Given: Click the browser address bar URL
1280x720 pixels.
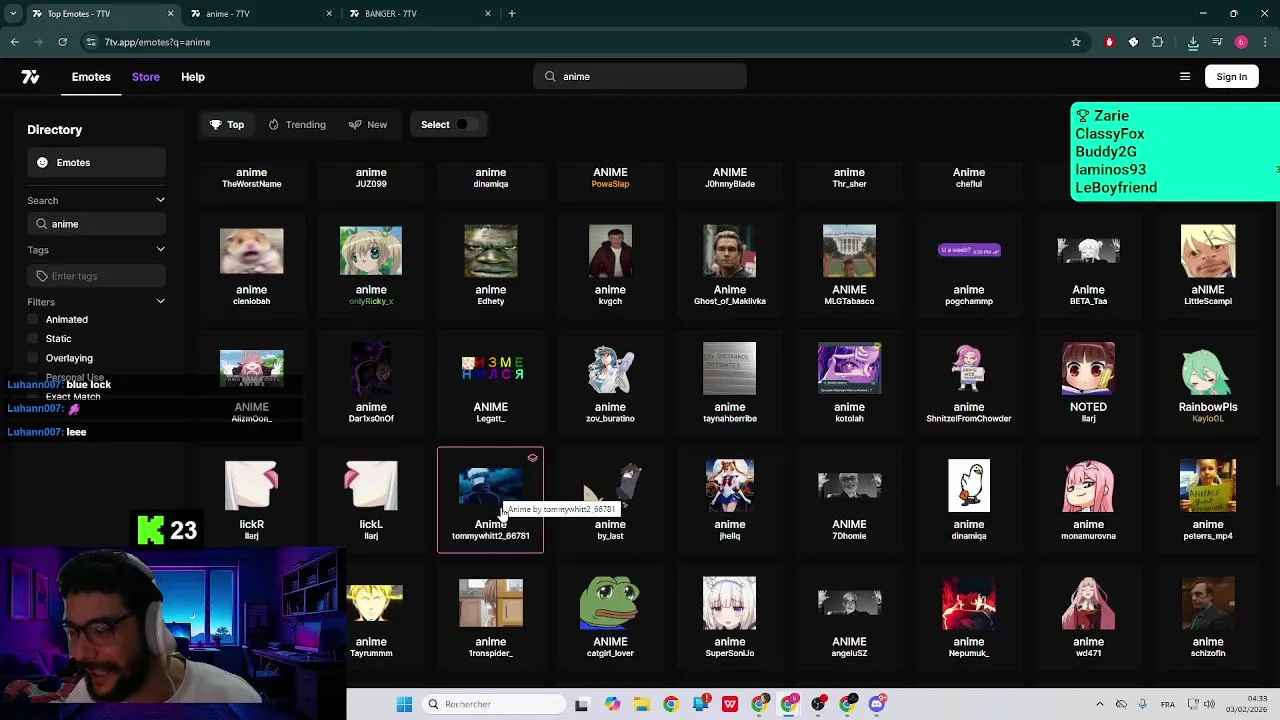Looking at the screenshot, I should click(x=157, y=42).
